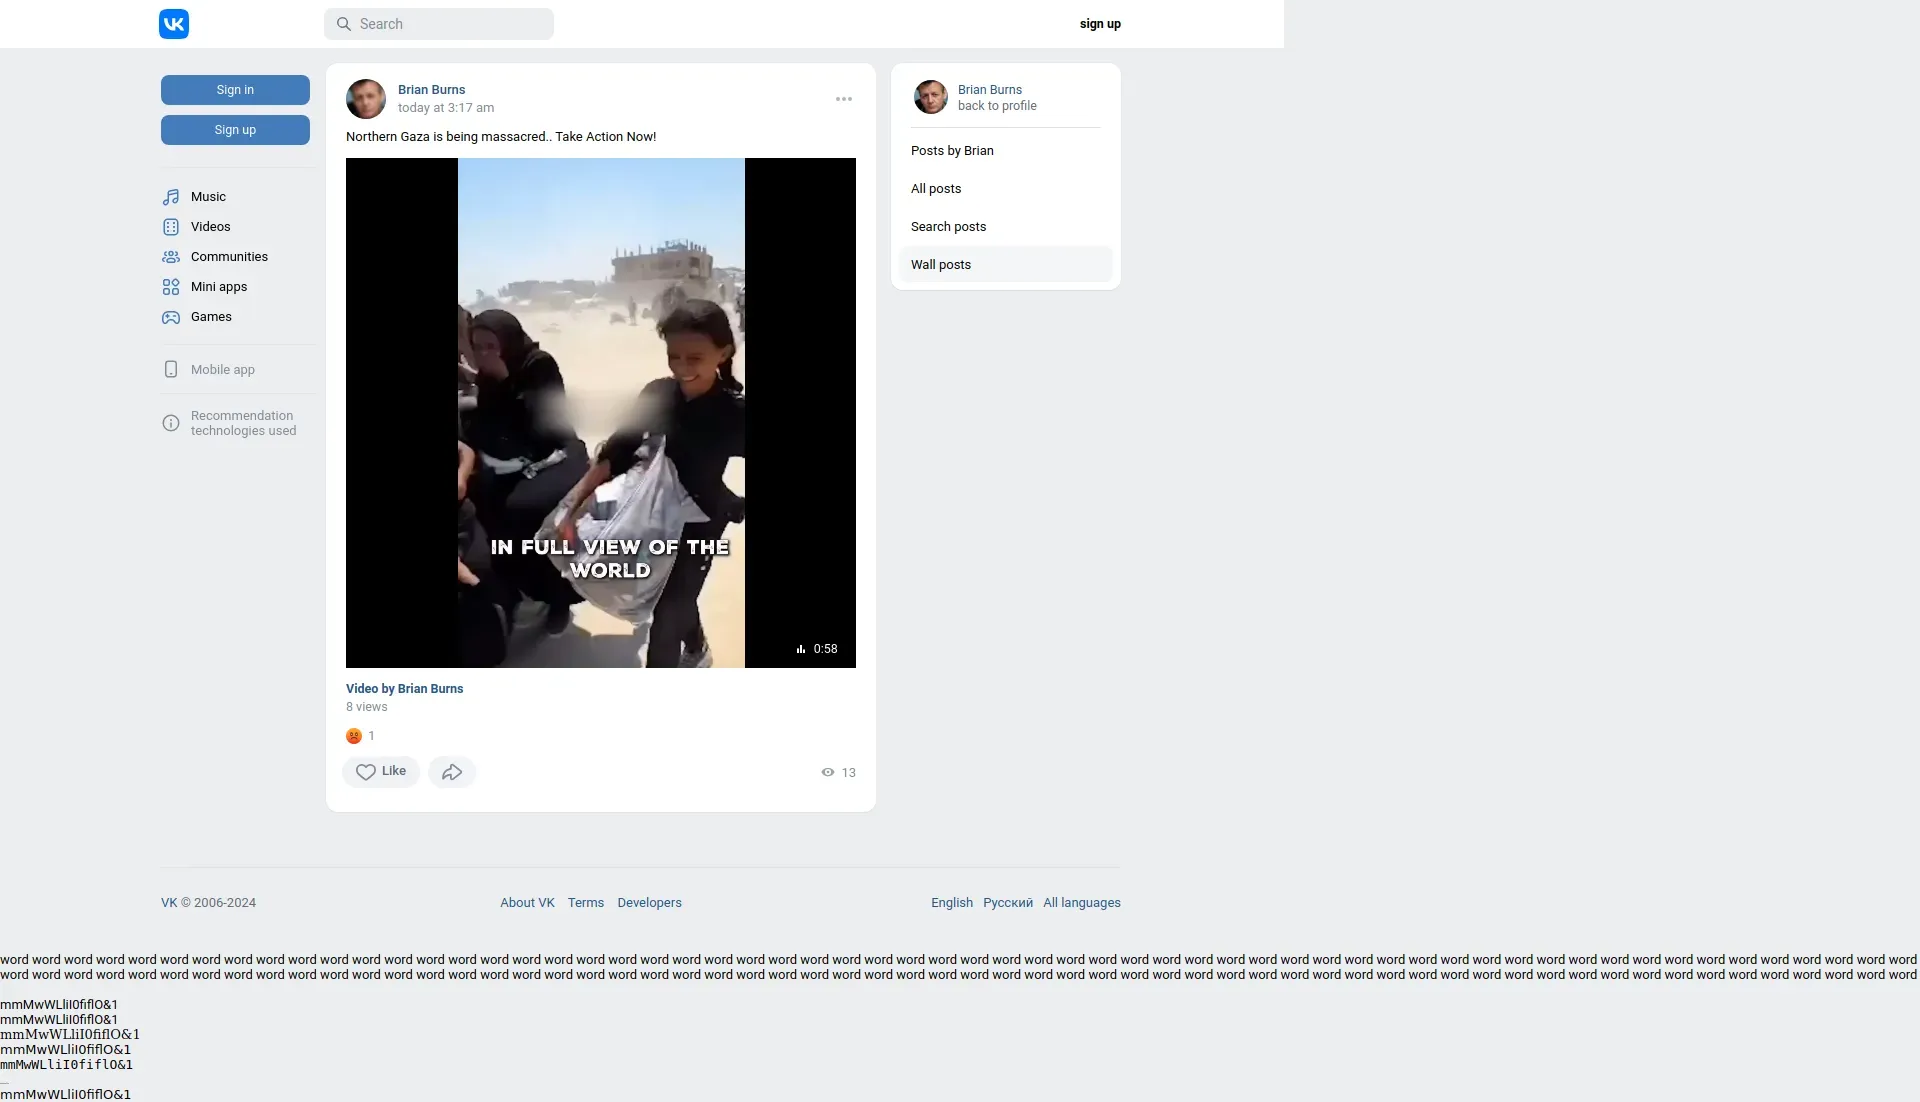Viewport: 1920px width, 1102px height.
Task: Open the All languages selector
Action: tap(1081, 903)
